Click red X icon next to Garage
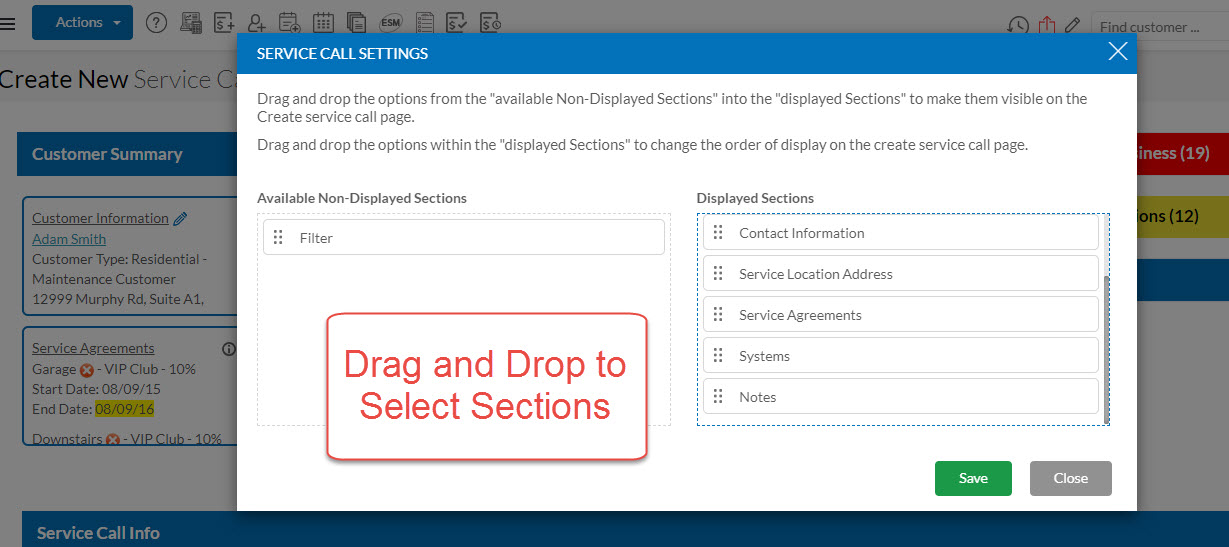The height and width of the screenshot is (547, 1229). 86,369
